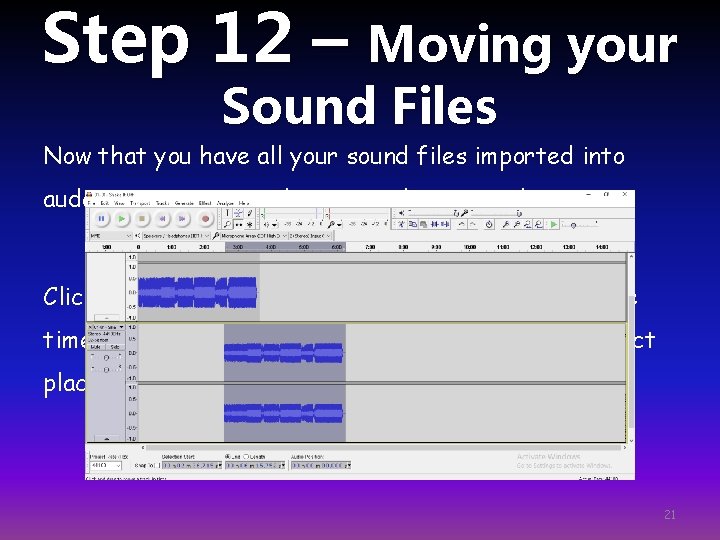The width and height of the screenshot is (720, 540).
Task: Click the horizontal scrollbar below the tracks
Action: pos(383,447)
